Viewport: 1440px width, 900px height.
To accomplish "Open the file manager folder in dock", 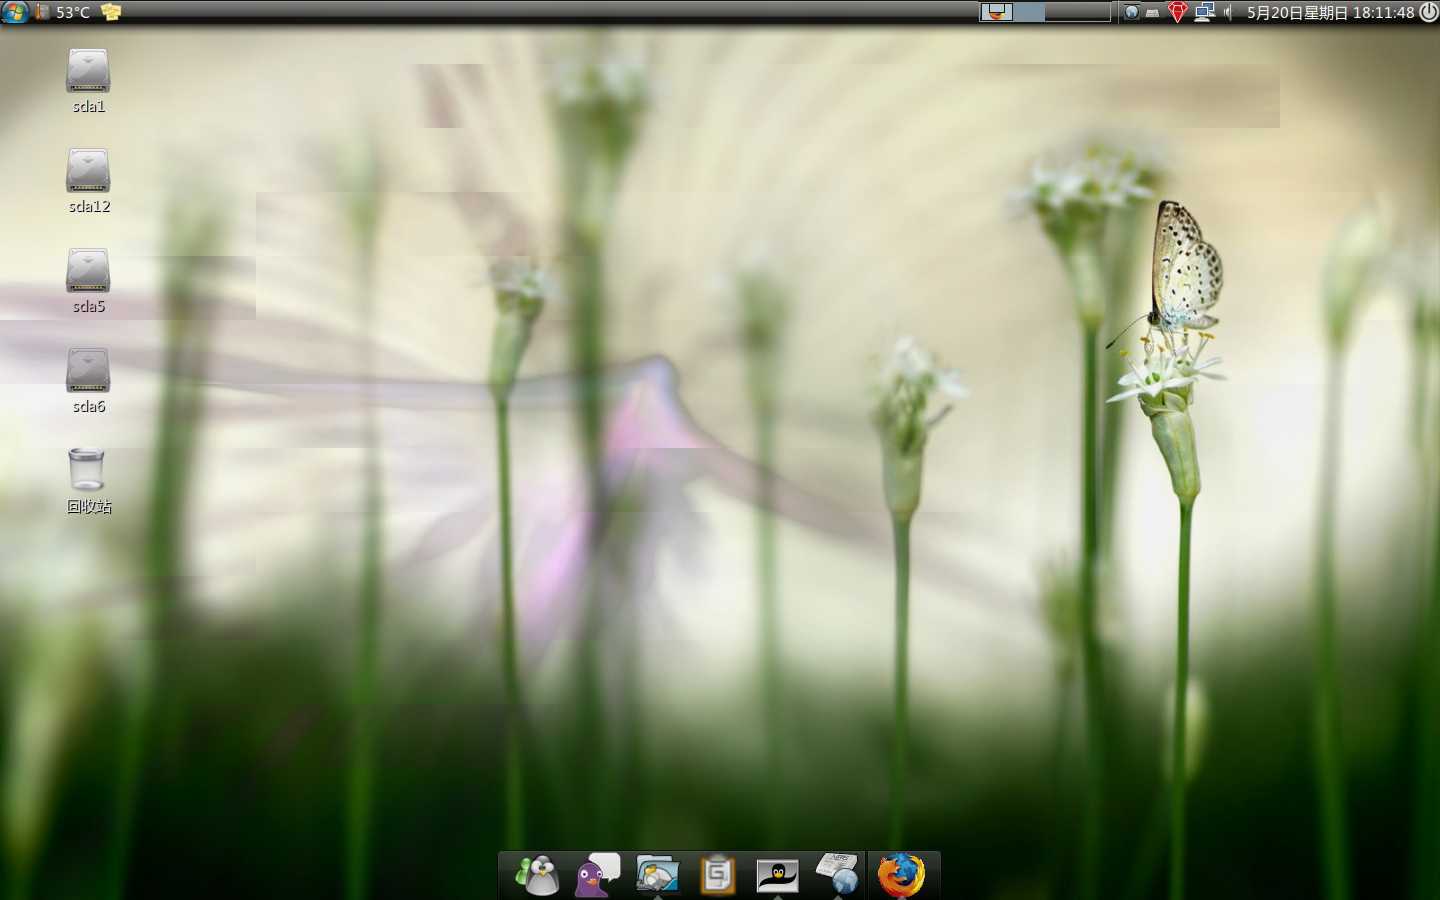I will tap(658, 875).
